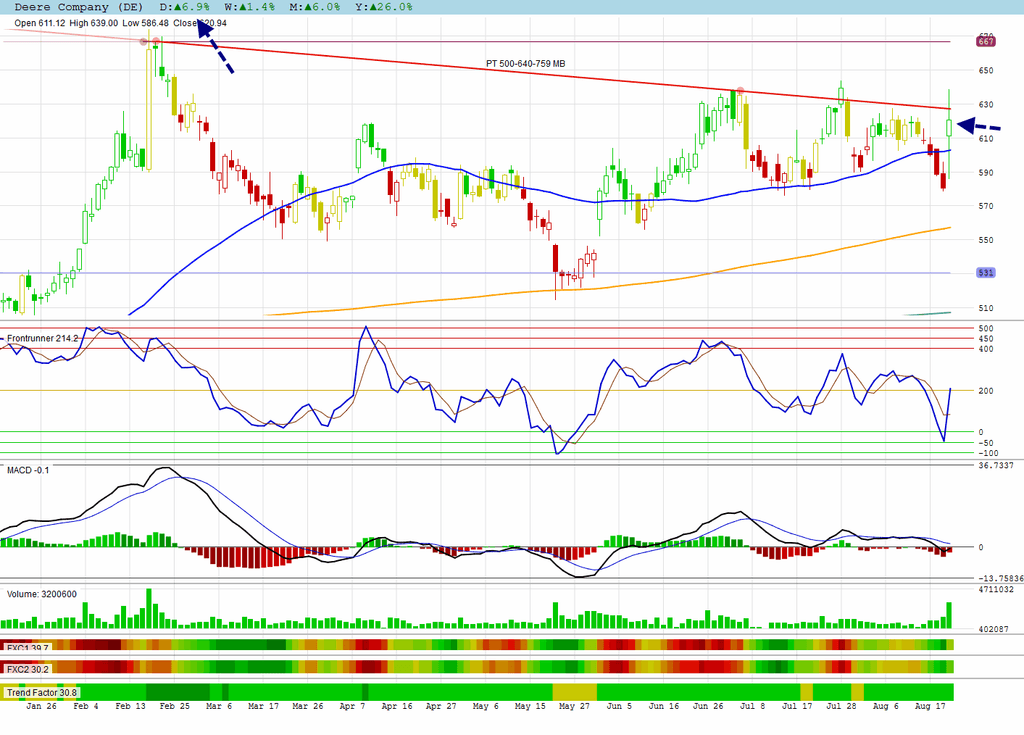1024x735 pixels.
Task: Click the Feb 4 date label
Action: (x=86, y=706)
